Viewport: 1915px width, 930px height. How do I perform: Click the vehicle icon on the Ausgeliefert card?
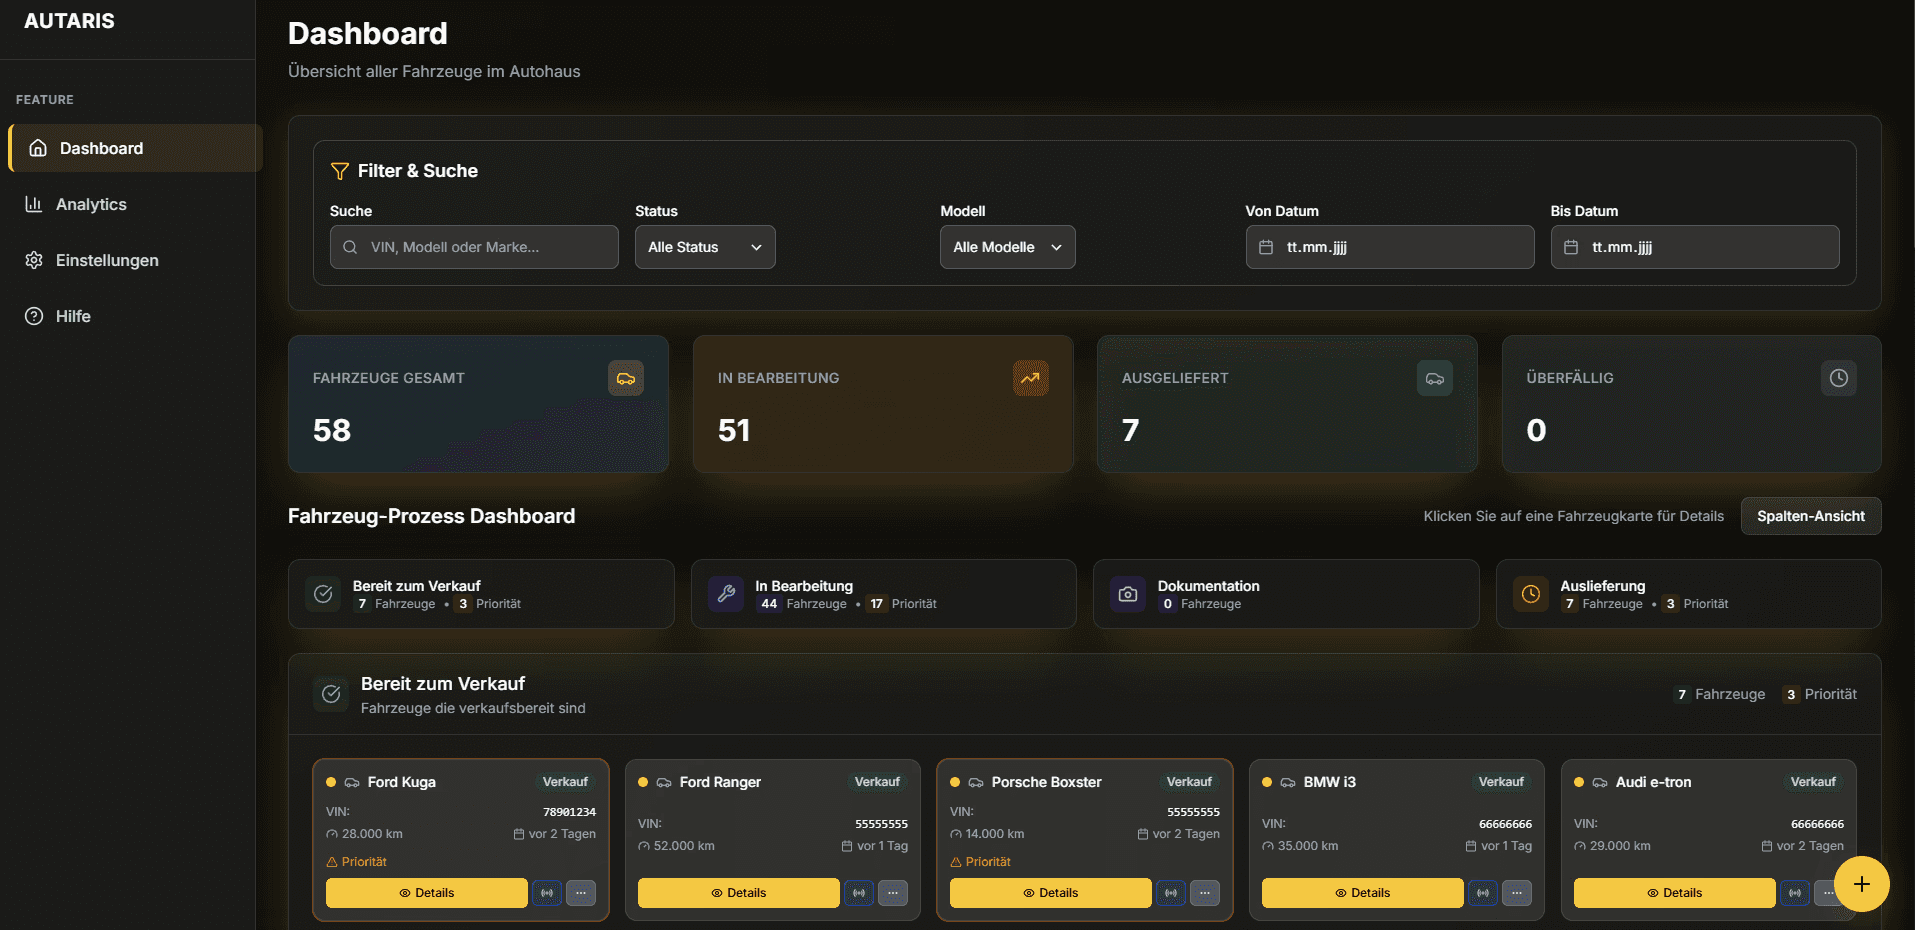tap(1435, 378)
